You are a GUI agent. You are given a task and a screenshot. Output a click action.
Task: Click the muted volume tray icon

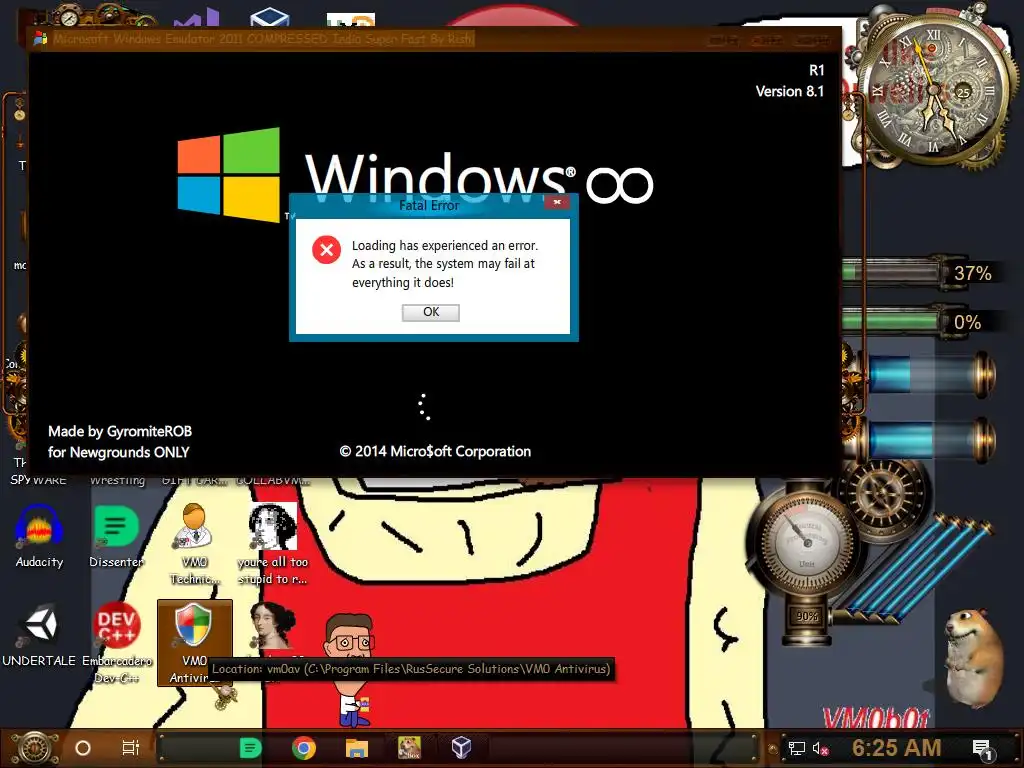click(821, 748)
